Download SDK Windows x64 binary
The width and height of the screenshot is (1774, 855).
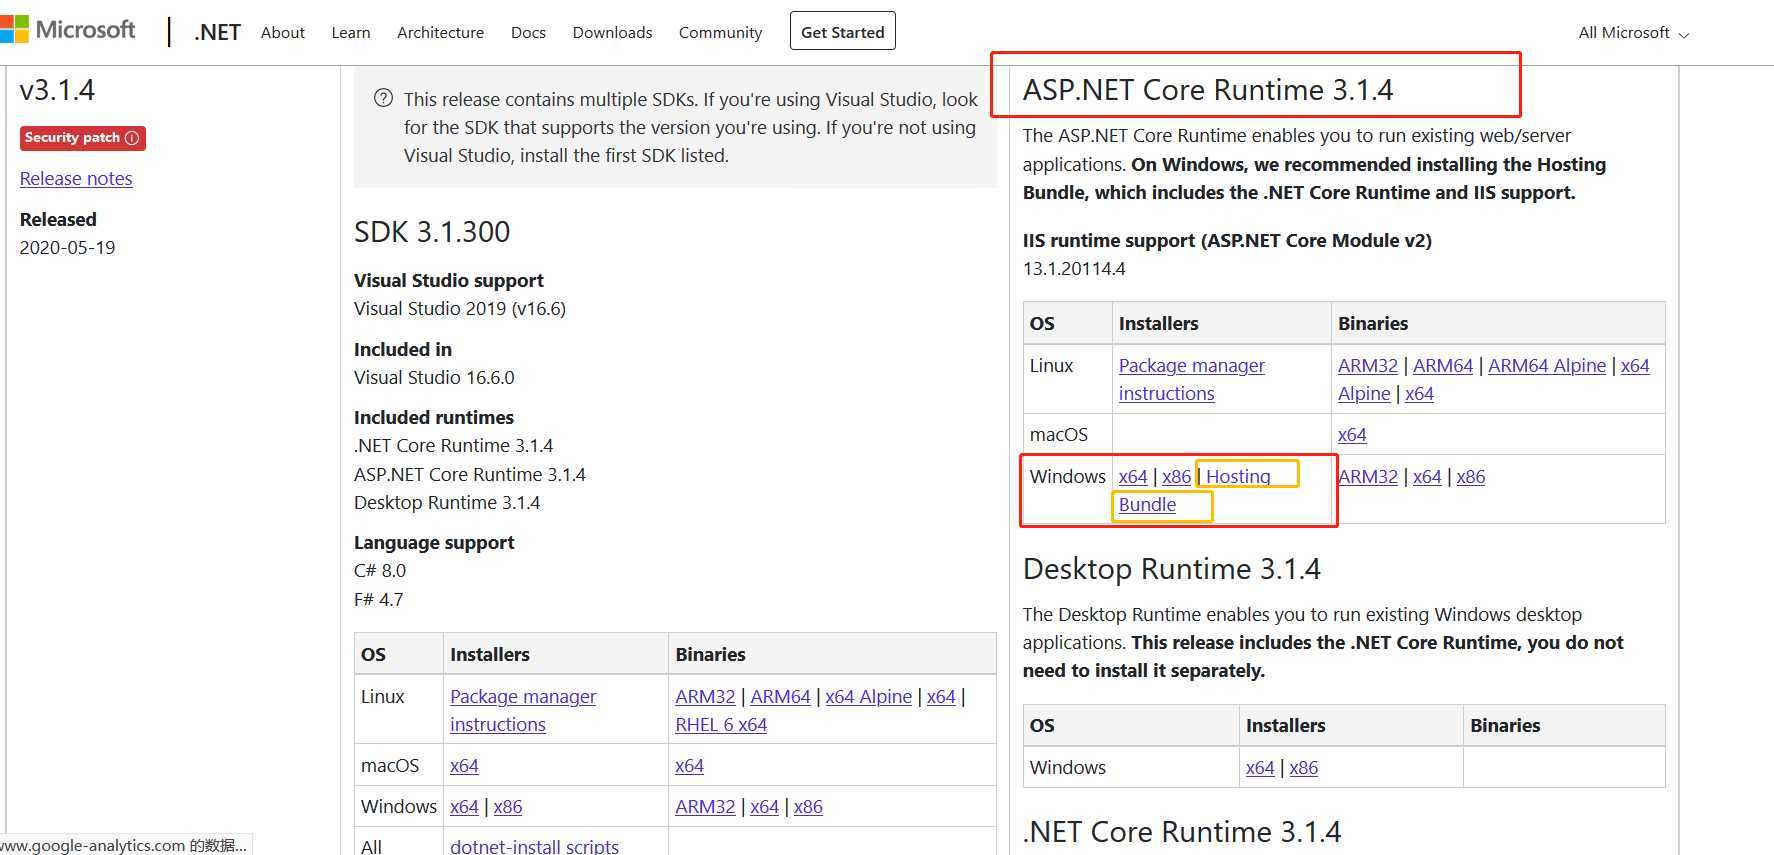(x=764, y=806)
